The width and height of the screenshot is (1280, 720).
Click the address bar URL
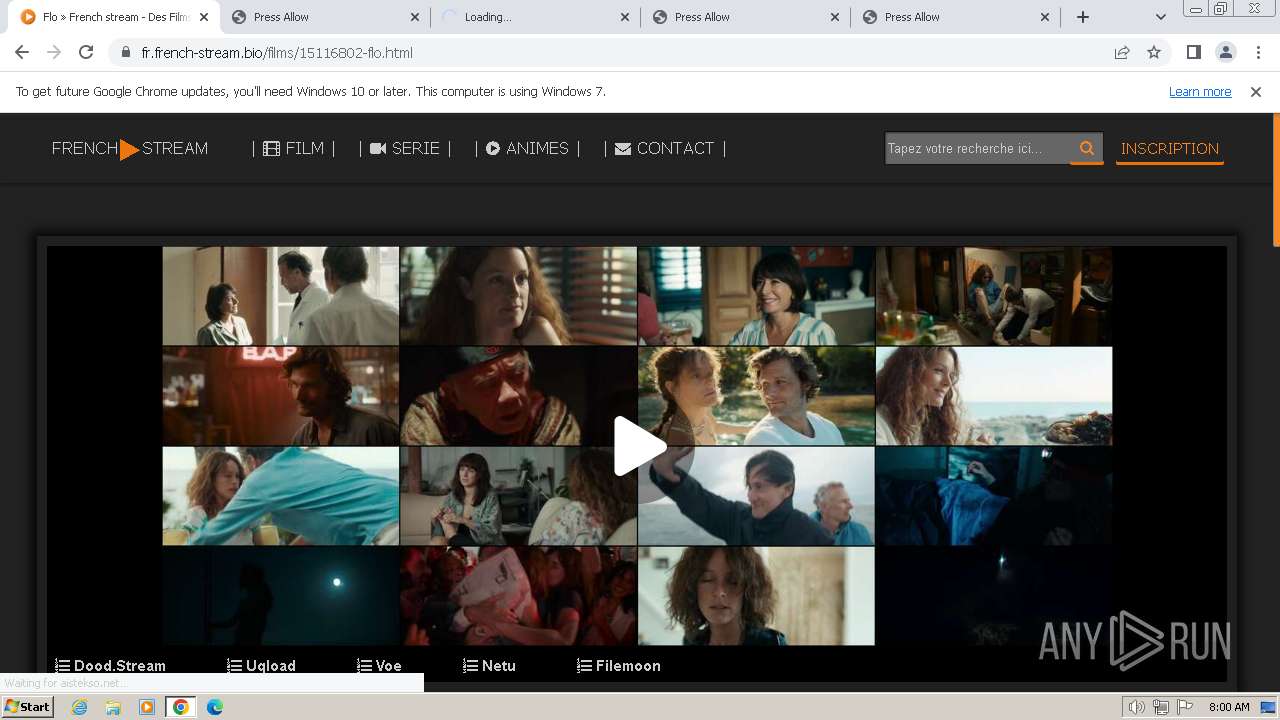coord(277,53)
